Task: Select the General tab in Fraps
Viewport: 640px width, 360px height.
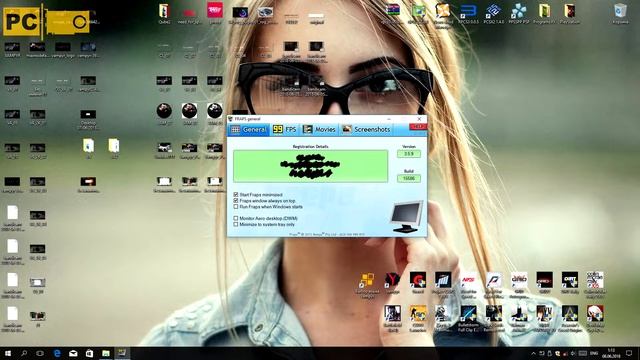Action: tap(248, 129)
